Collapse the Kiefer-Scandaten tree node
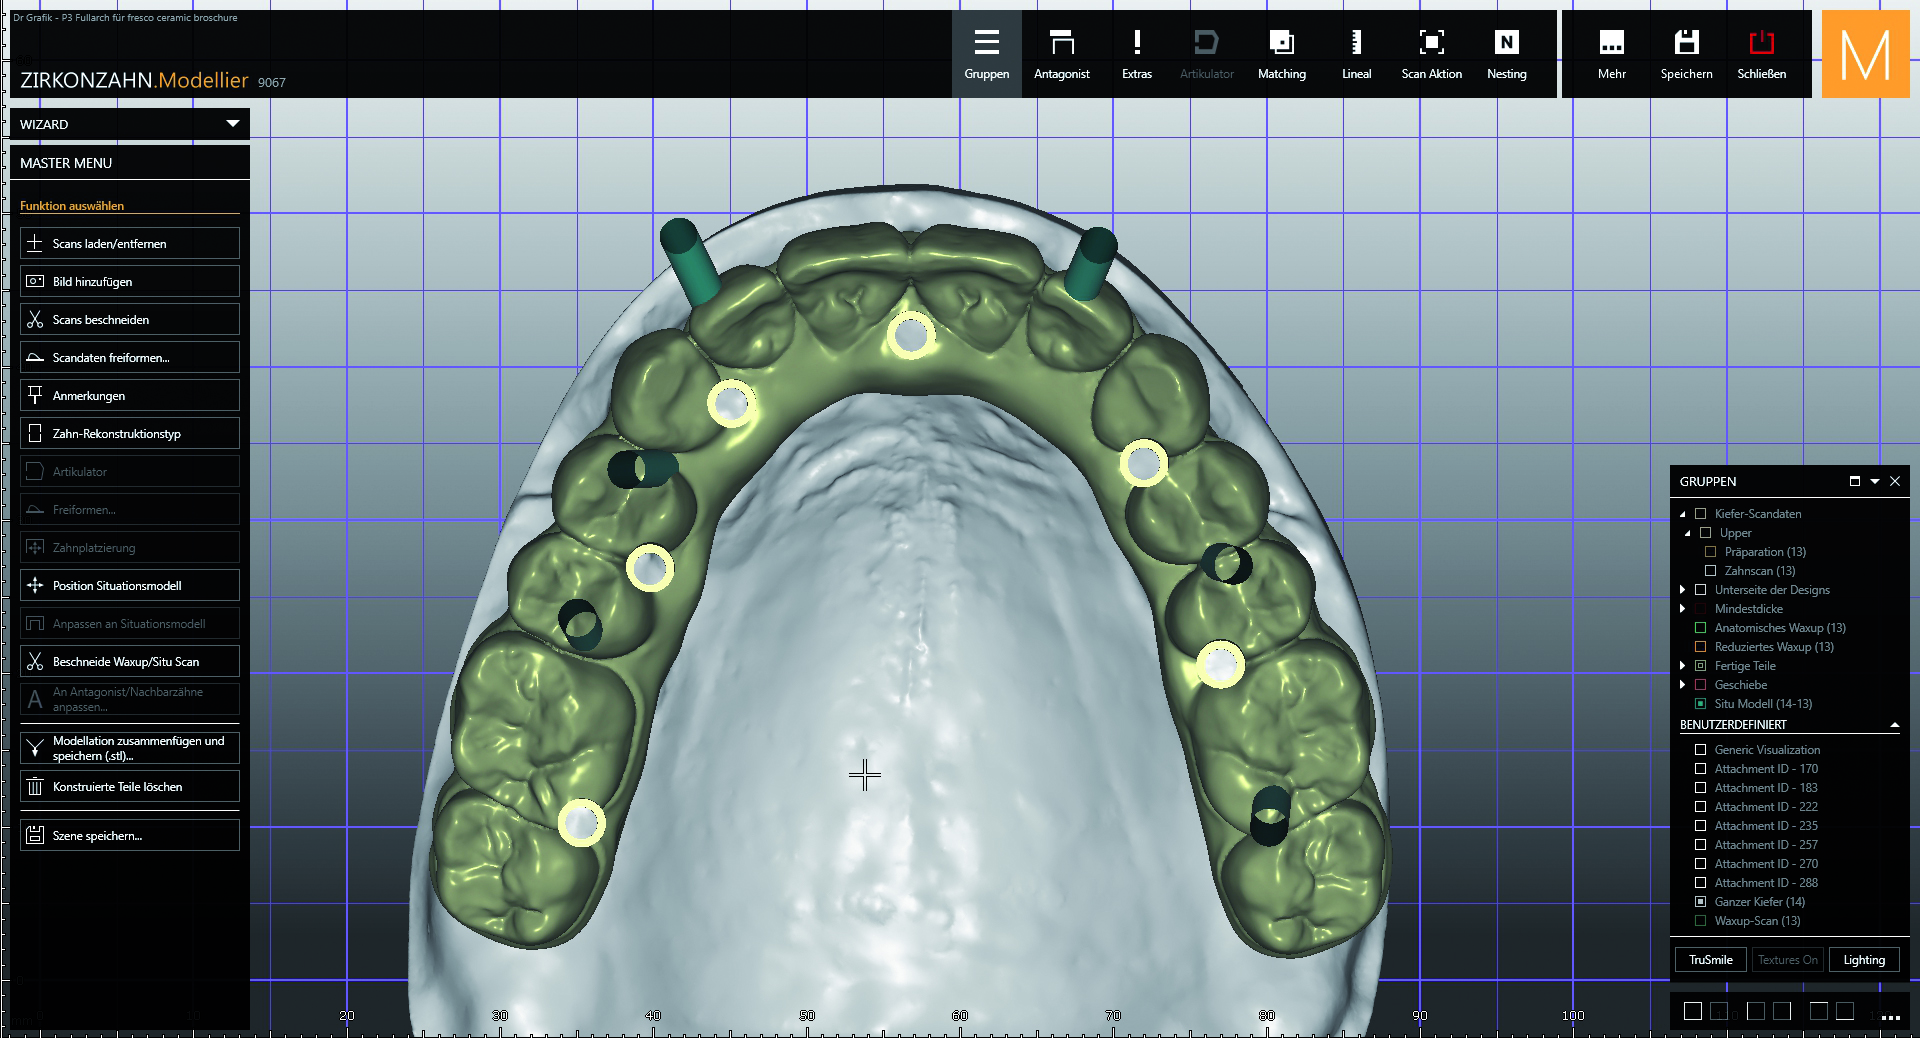This screenshot has width=1920, height=1038. pos(1682,514)
